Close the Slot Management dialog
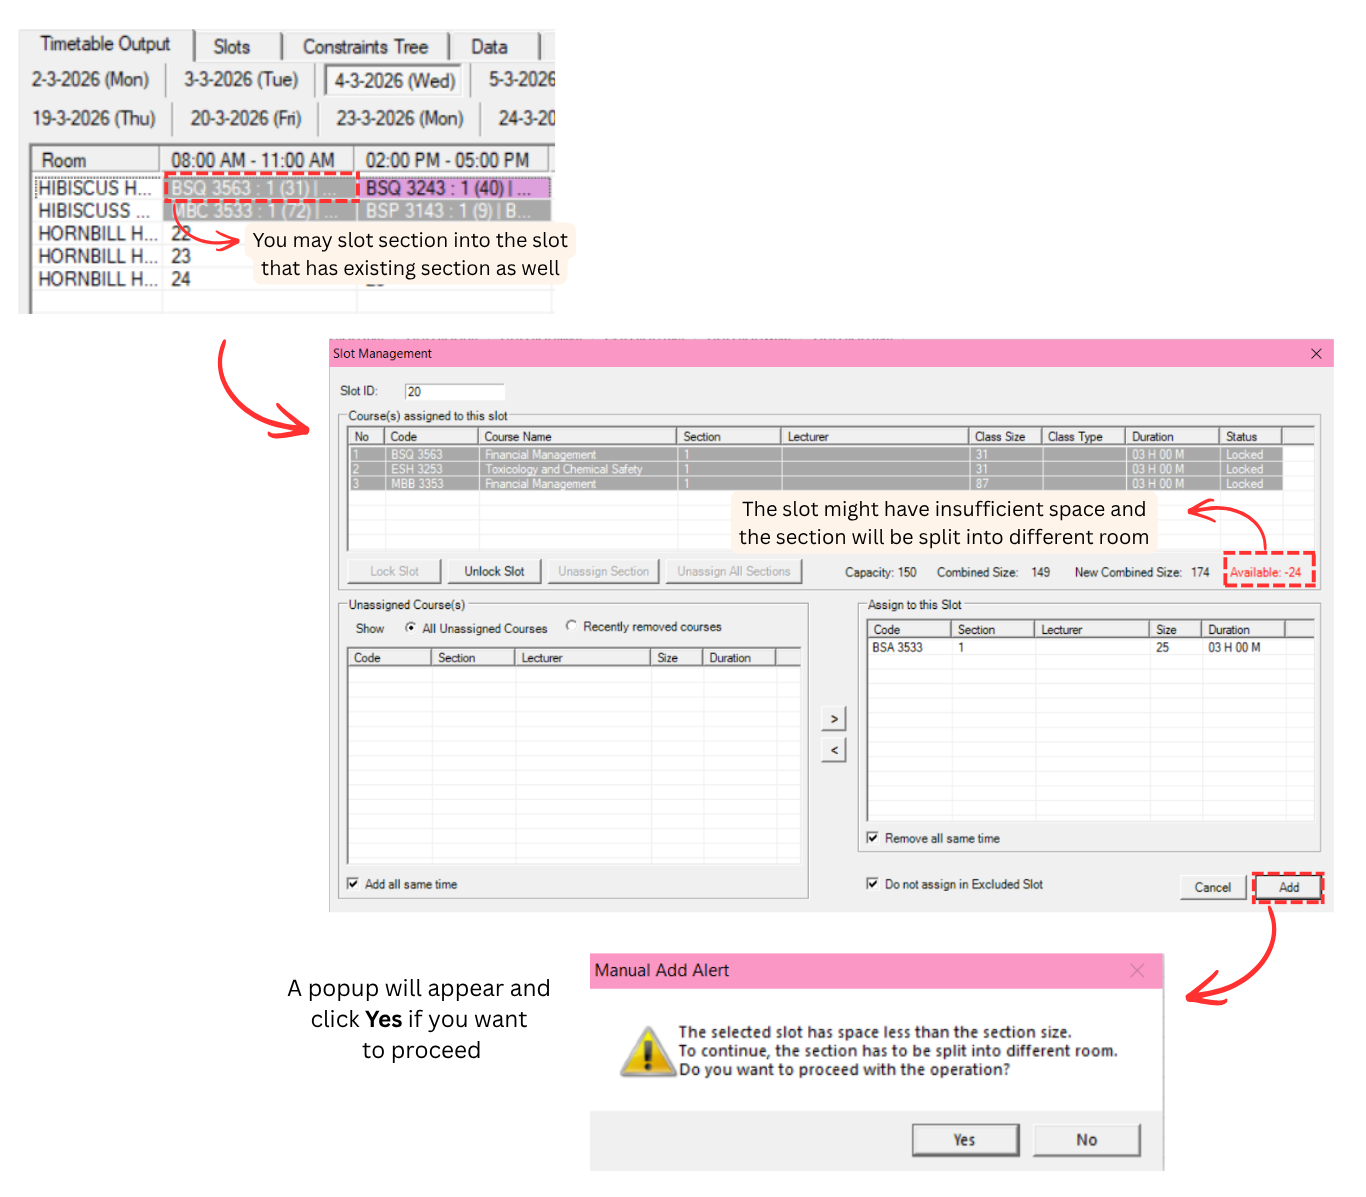 (1316, 354)
